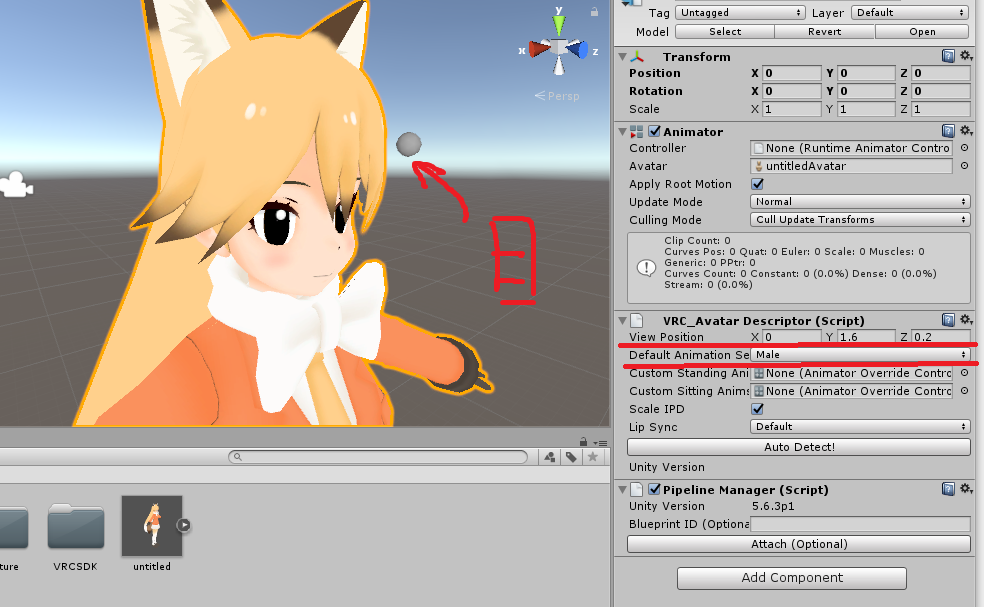
Task: Click the scene gizmo Y axis cone
Action: tap(559, 26)
